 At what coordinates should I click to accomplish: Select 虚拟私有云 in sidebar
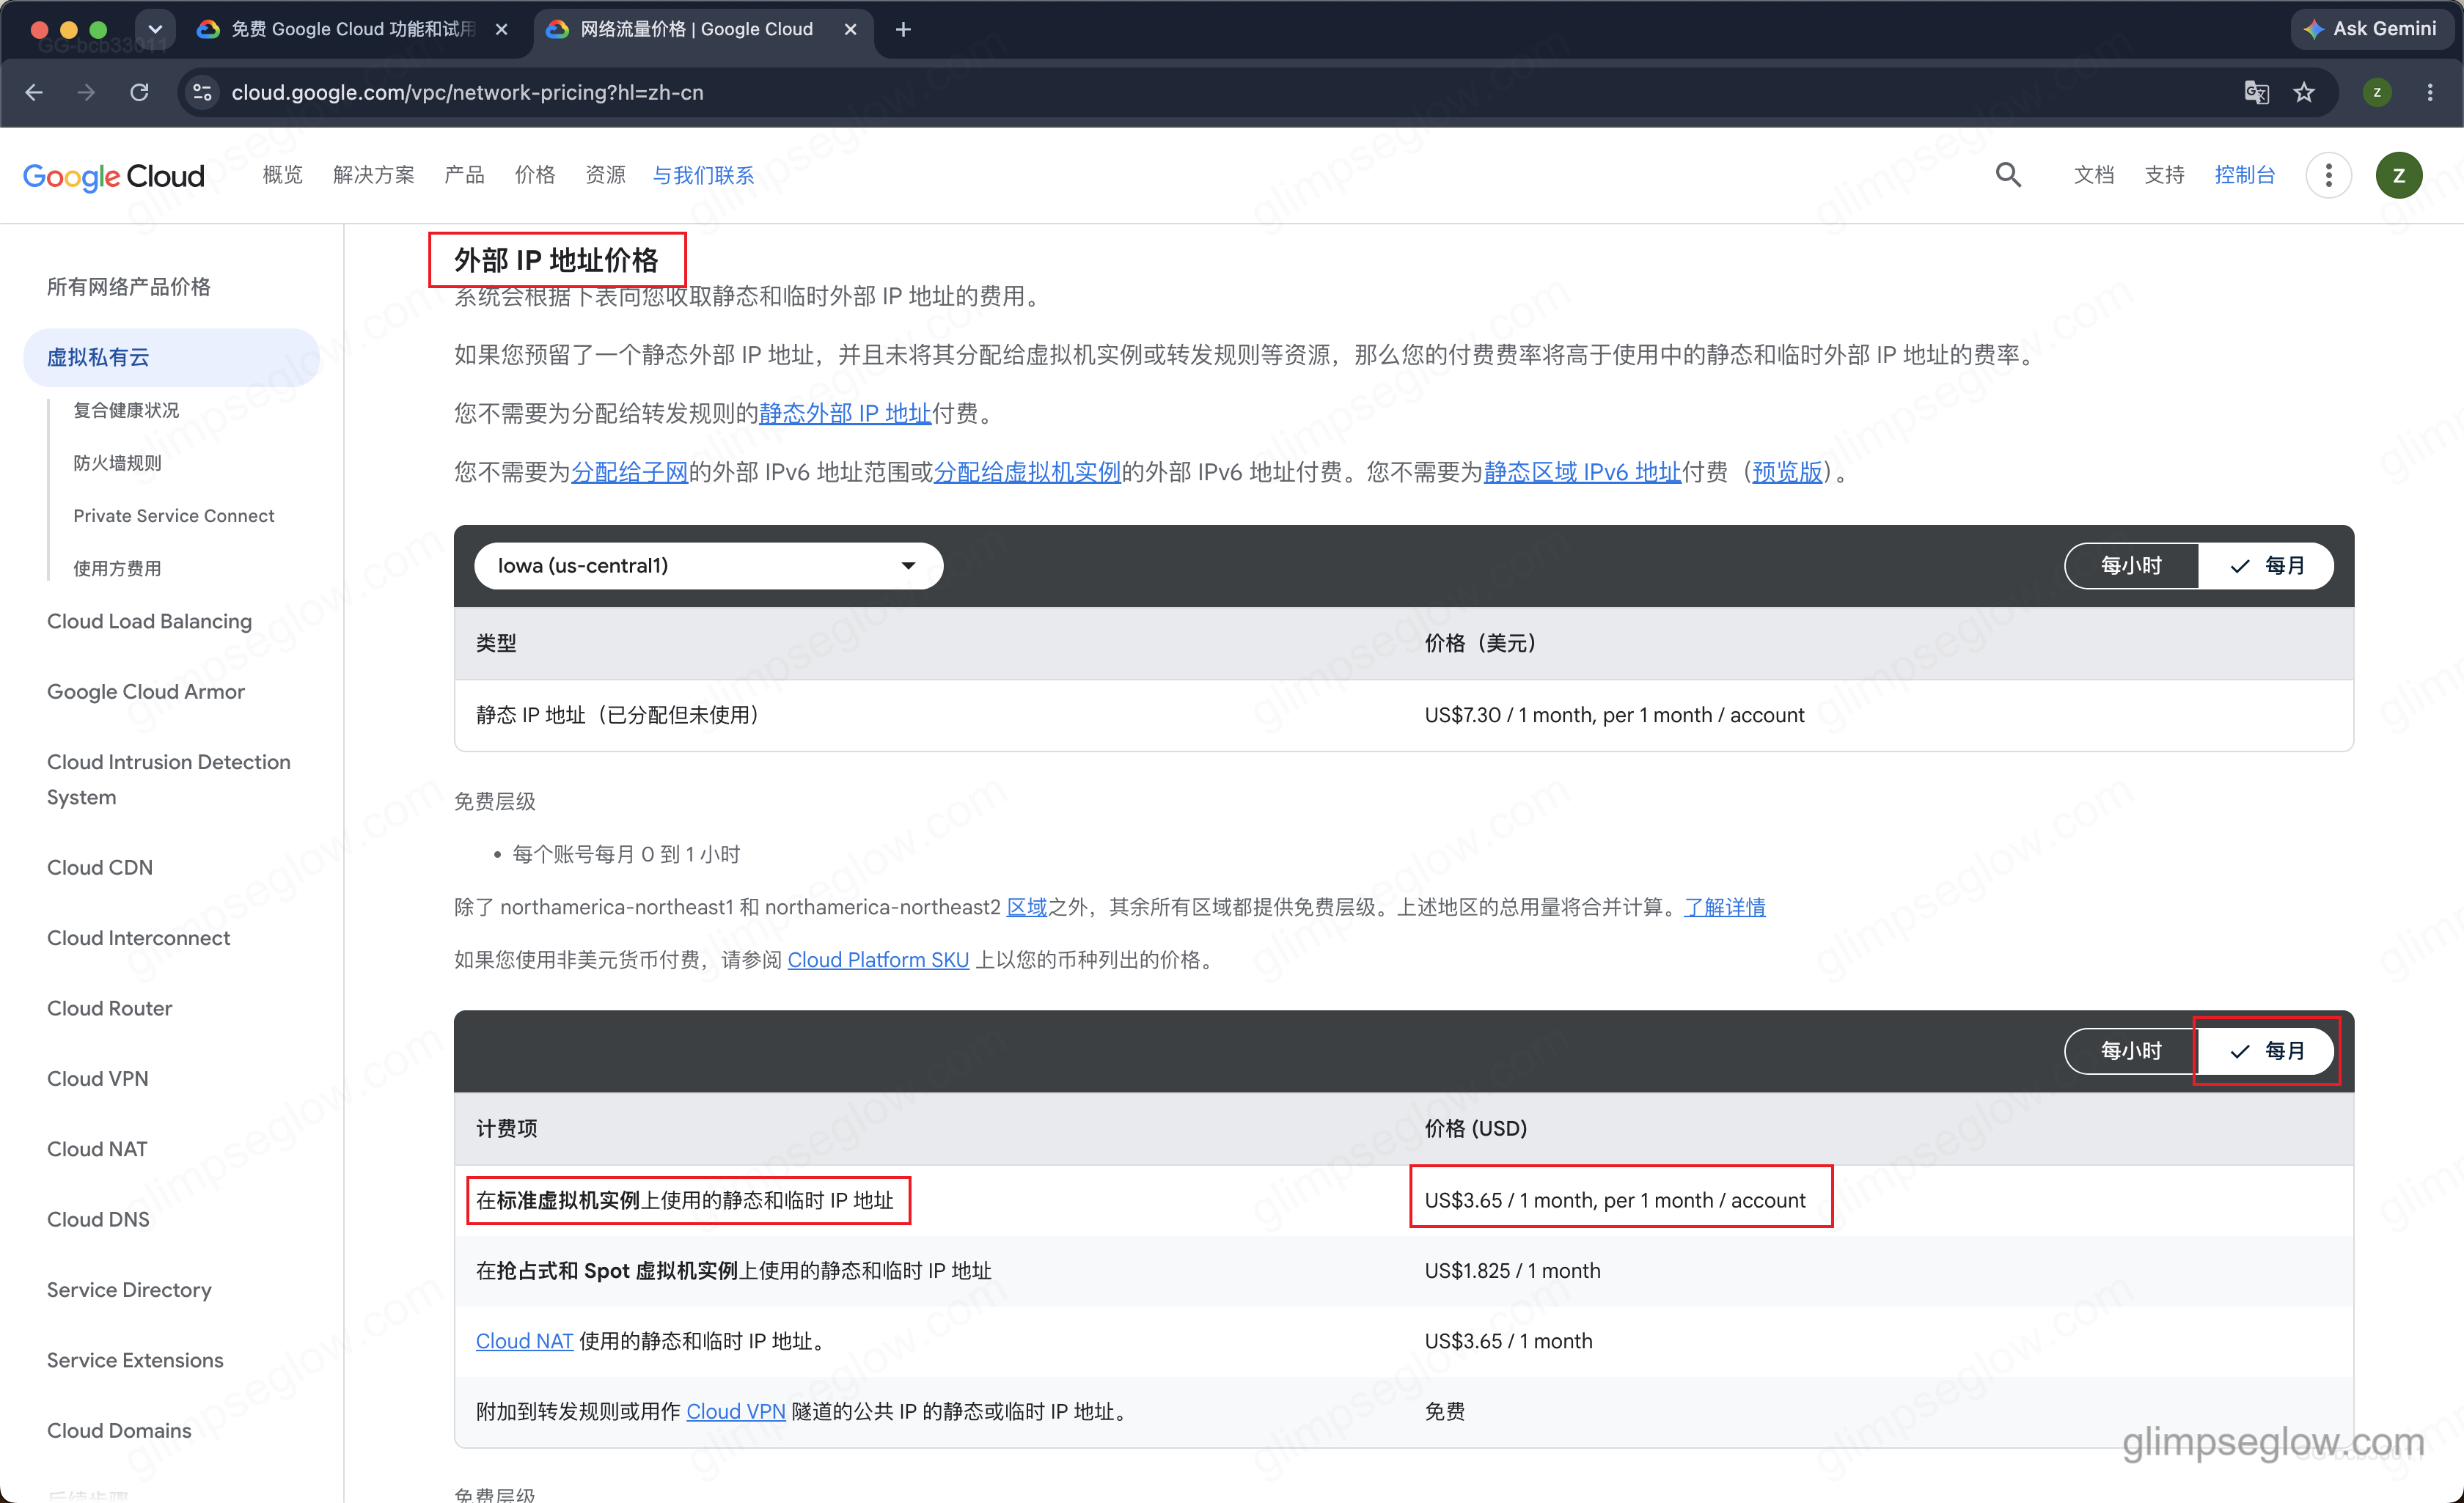(x=171, y=357)
